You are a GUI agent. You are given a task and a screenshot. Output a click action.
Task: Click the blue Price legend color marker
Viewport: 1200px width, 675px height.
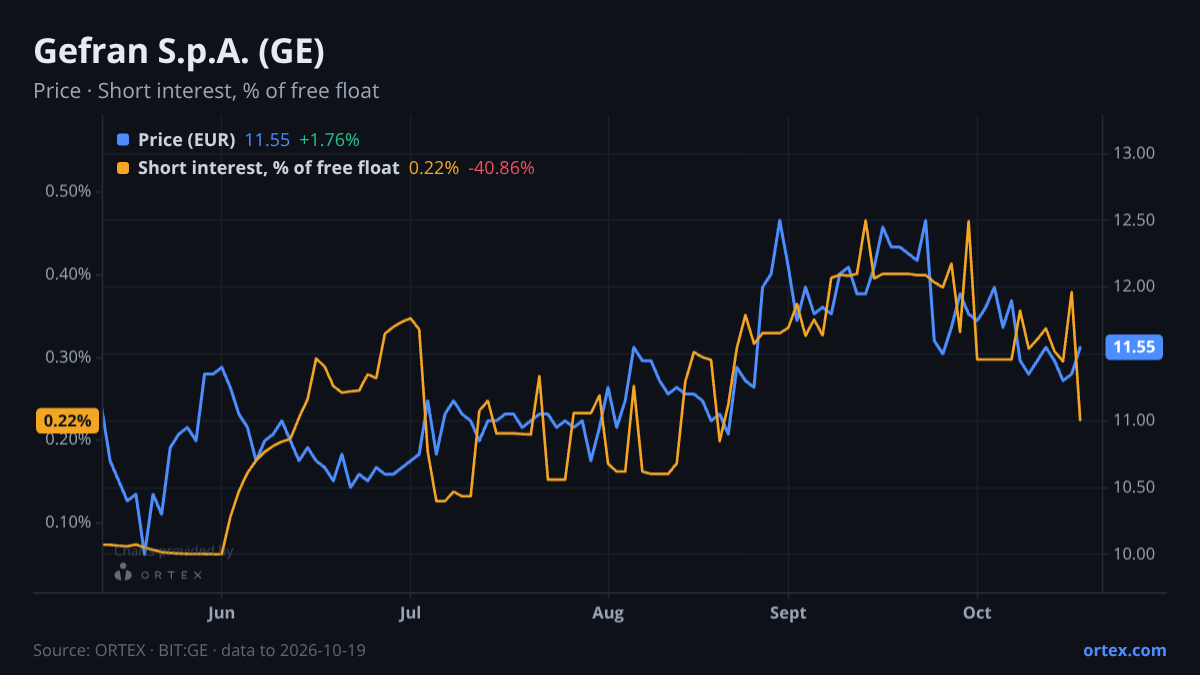(123, 140)
